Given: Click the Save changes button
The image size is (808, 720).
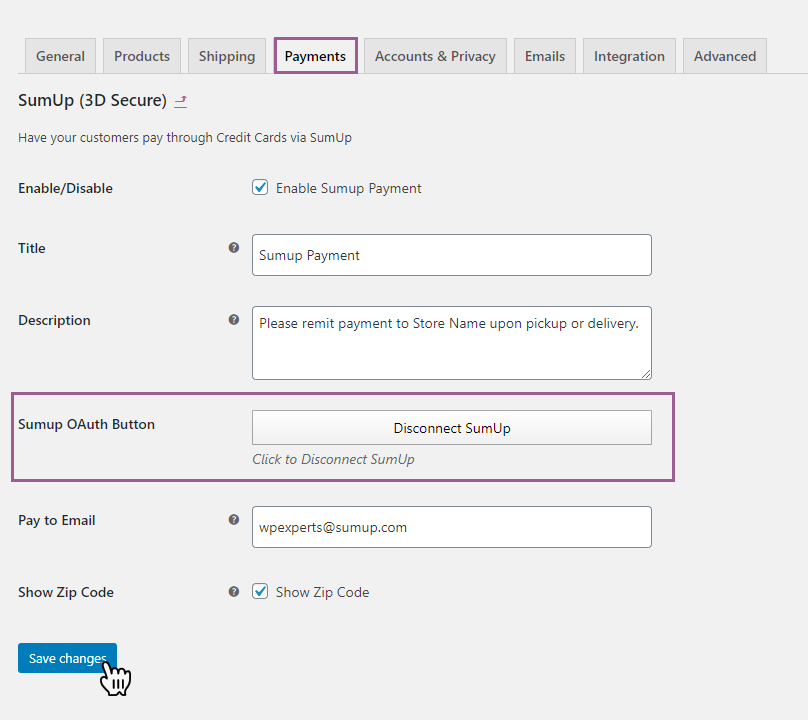Looking at the screenshot, I should (x=67, y=658).
